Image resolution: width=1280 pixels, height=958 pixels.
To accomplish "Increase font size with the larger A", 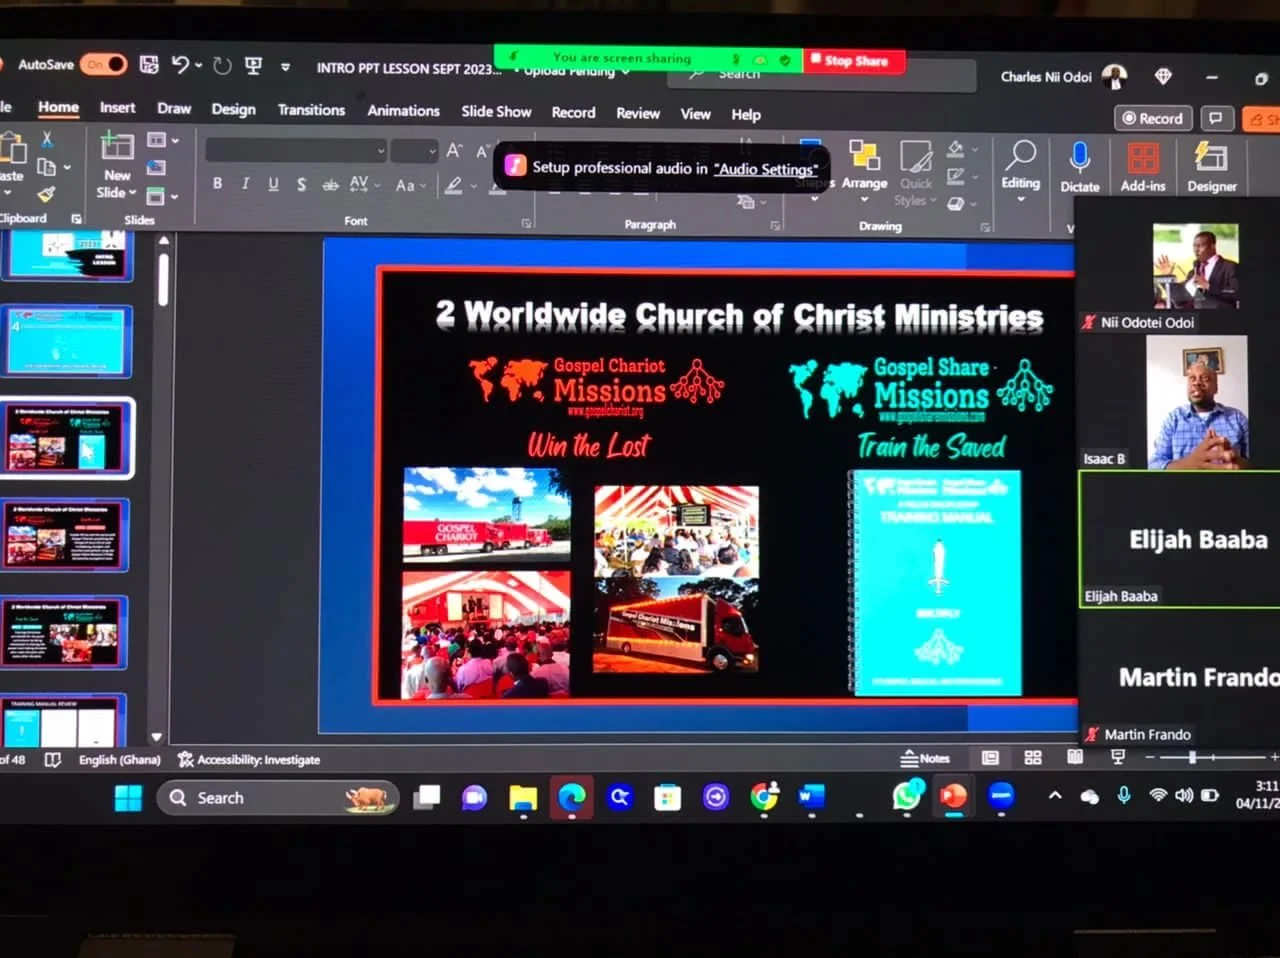I will point(454,151).
